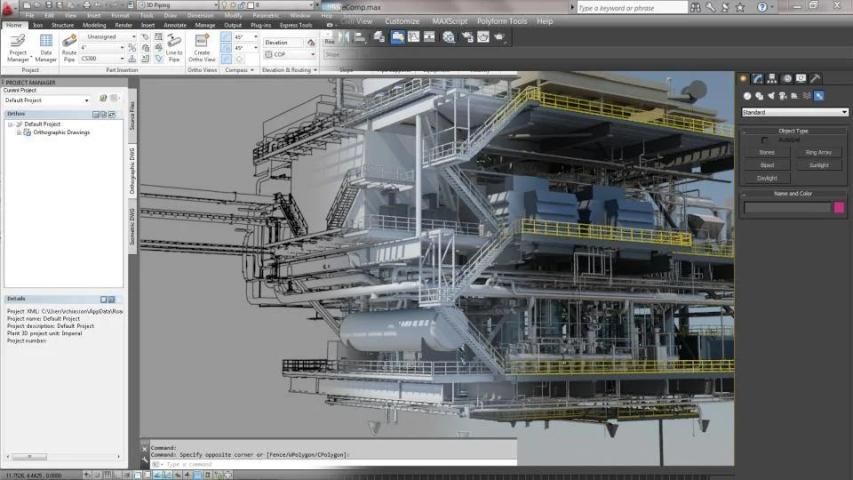Select the Systems category icon
This screenshot has width=853, height=480.
coord(819,96)
